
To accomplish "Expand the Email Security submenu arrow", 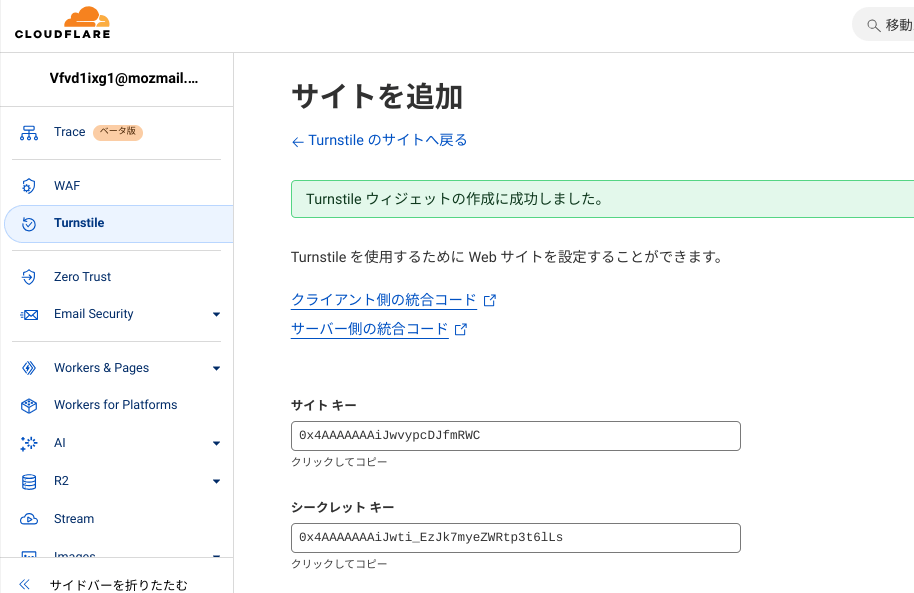I will pos(216,315).
